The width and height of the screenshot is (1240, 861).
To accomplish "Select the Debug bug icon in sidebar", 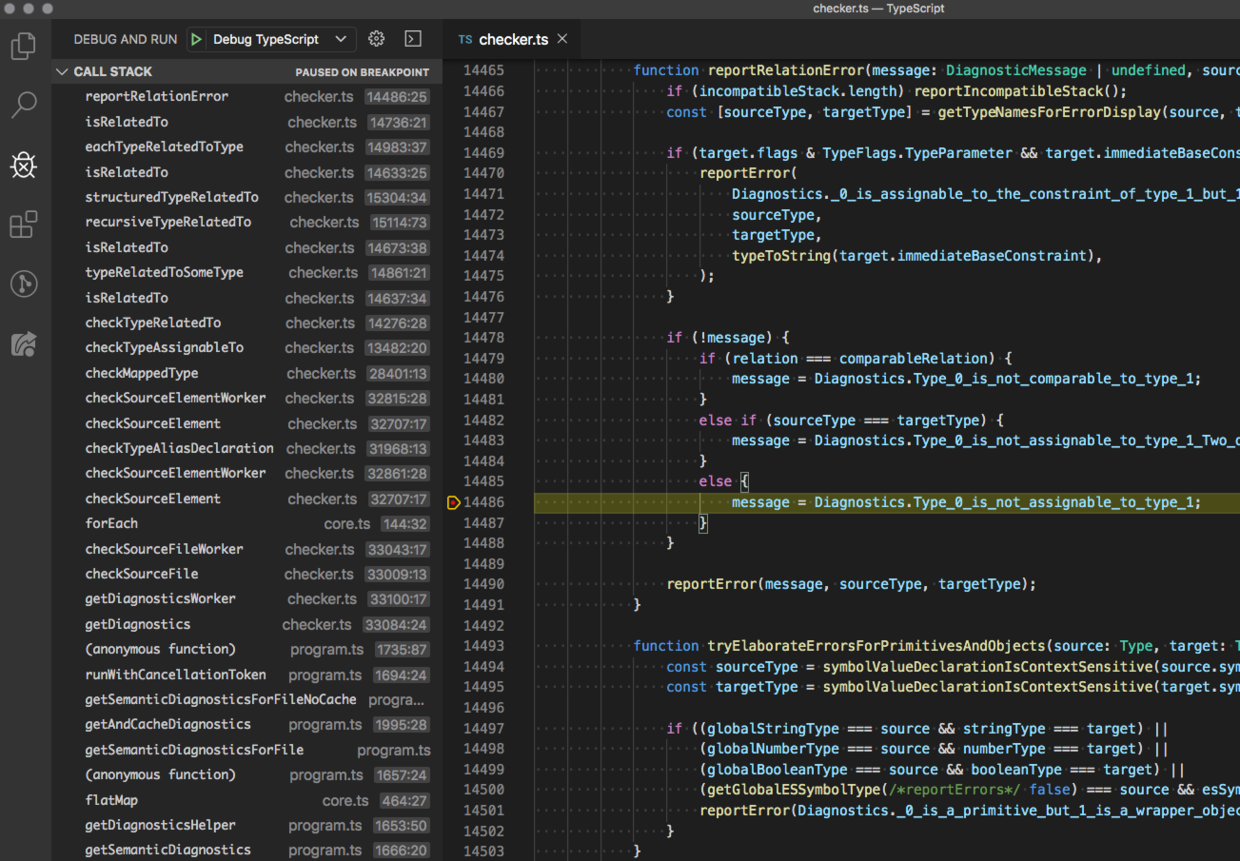I will pos(24,164).
